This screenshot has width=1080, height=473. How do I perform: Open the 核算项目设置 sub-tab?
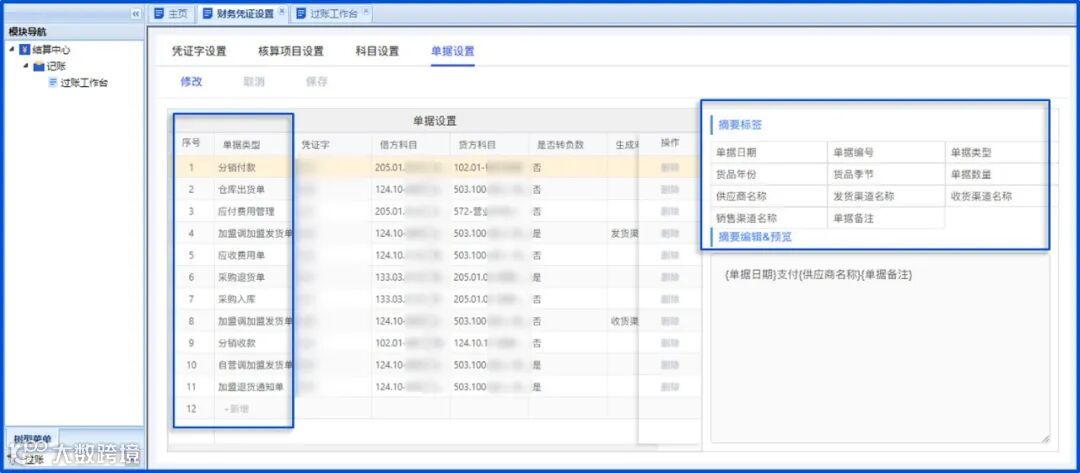click(291, 51)
